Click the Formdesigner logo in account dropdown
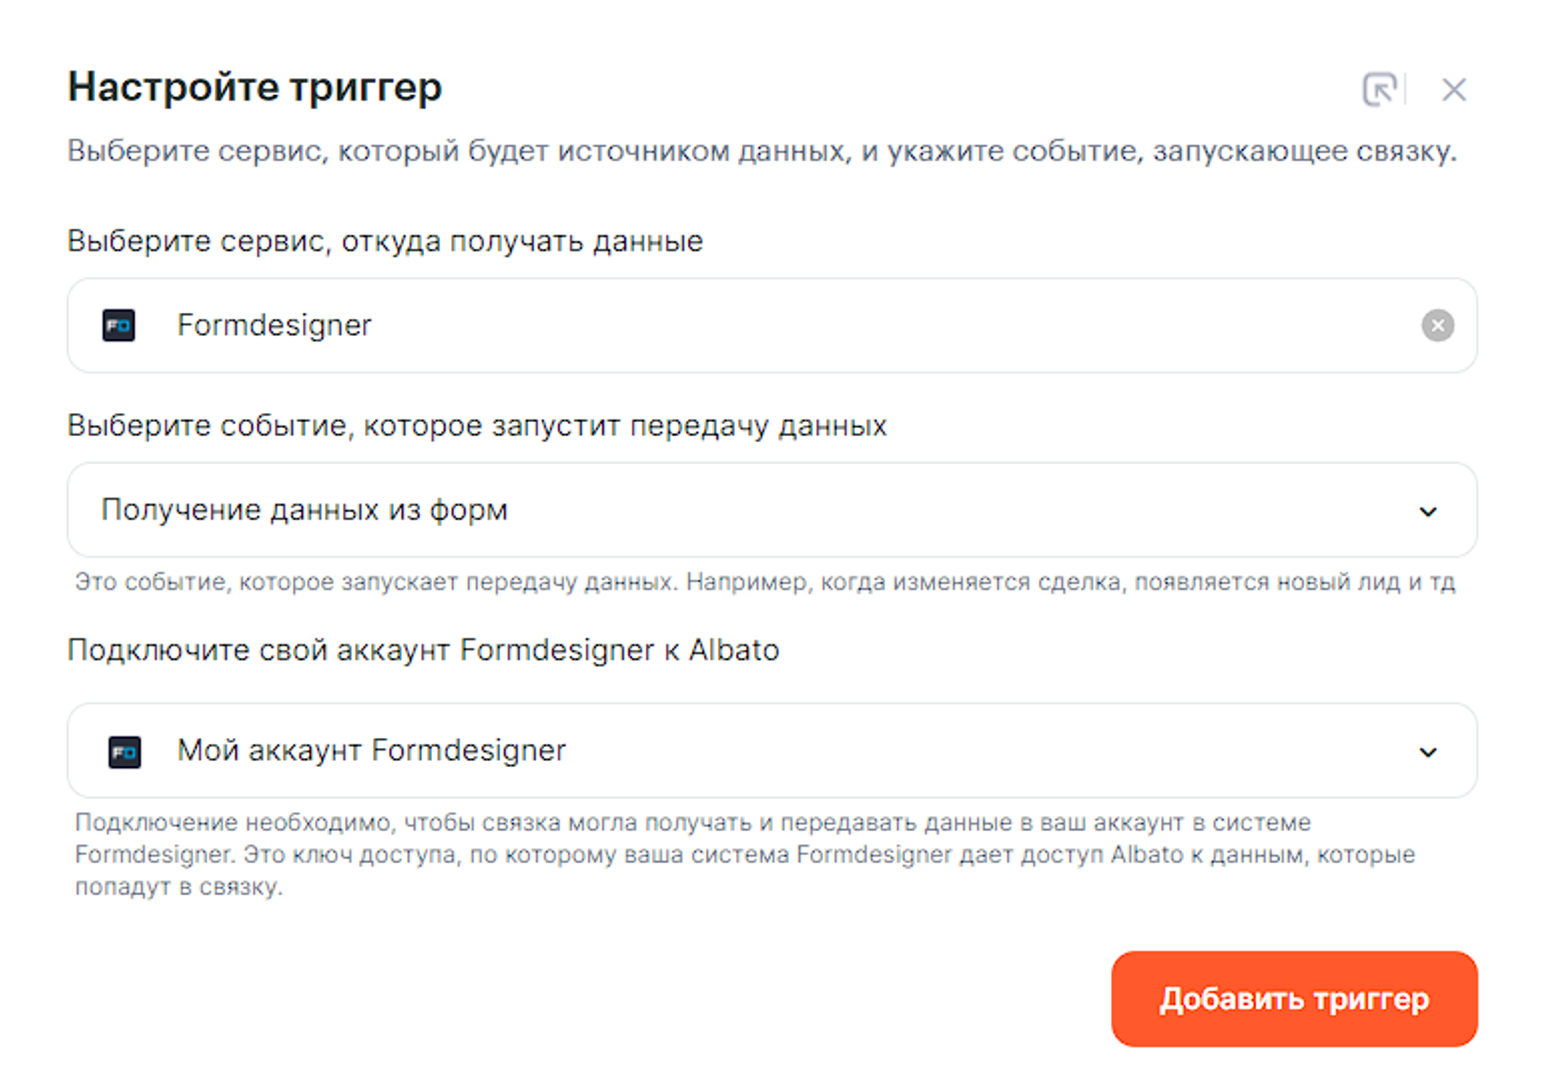The image size is (1550, 1085). click(125, 752)
